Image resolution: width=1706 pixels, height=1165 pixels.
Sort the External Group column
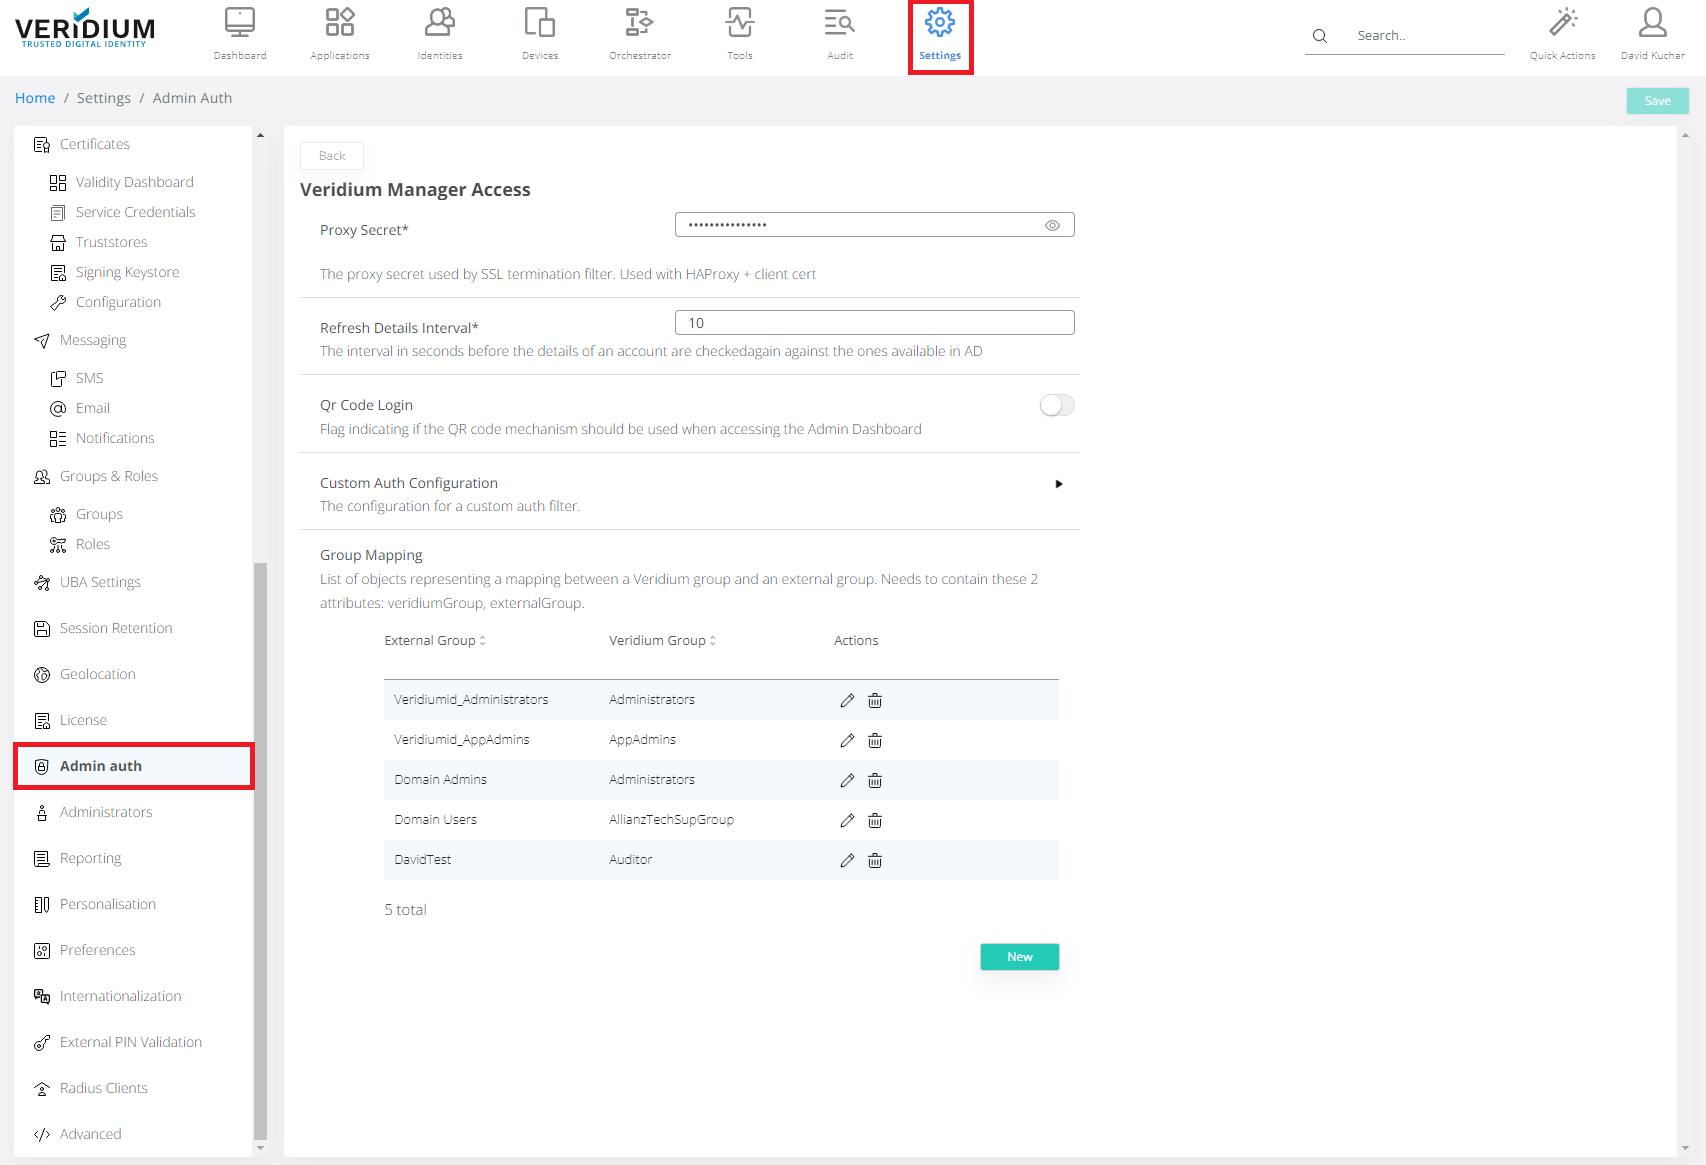click(x=484, y=640)
